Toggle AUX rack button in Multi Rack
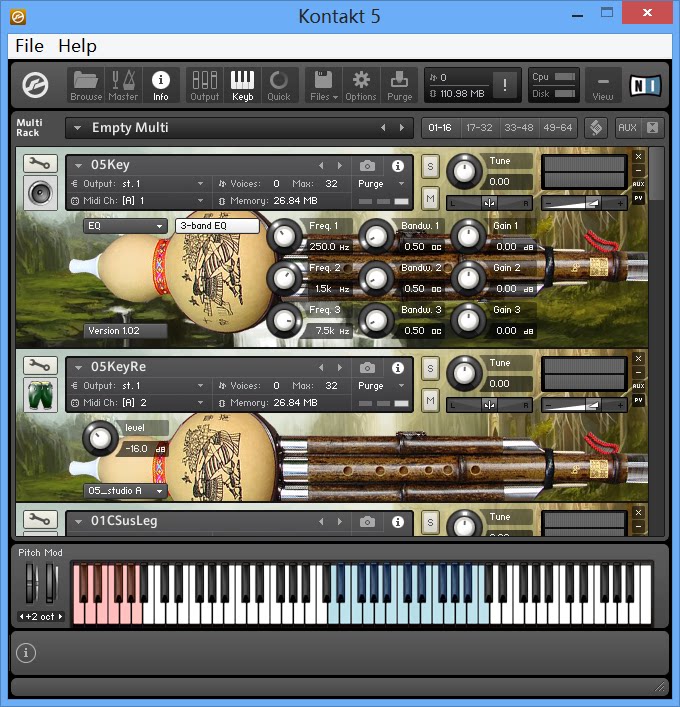Screen dimensions: 680x707 pyautogui.click(x=627, y=128)
